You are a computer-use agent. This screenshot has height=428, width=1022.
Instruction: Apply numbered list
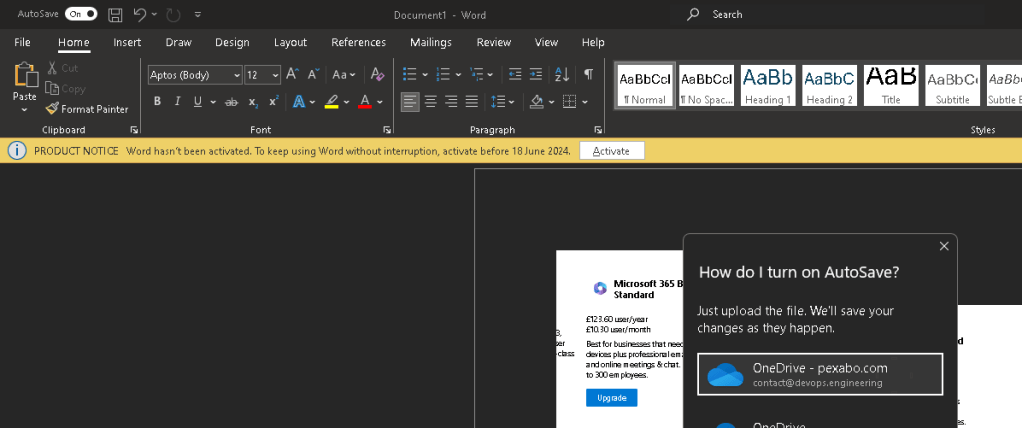(x=443, y=74)
